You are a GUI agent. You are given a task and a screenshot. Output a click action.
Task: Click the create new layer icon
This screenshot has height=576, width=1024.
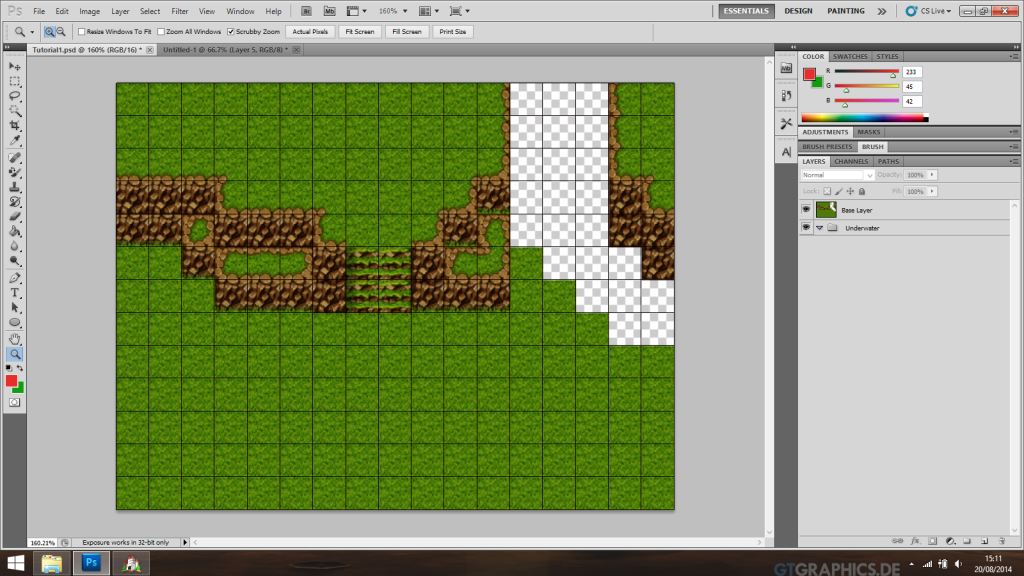pyautogui.click(x=985, y=541)
